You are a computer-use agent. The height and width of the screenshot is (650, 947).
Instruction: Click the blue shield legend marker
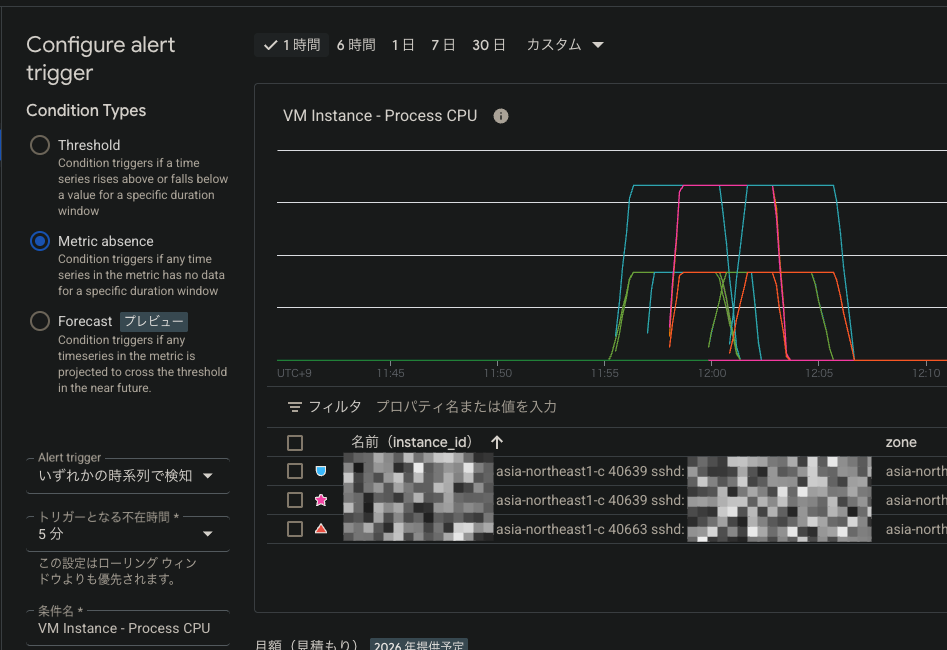coord(321,471)
